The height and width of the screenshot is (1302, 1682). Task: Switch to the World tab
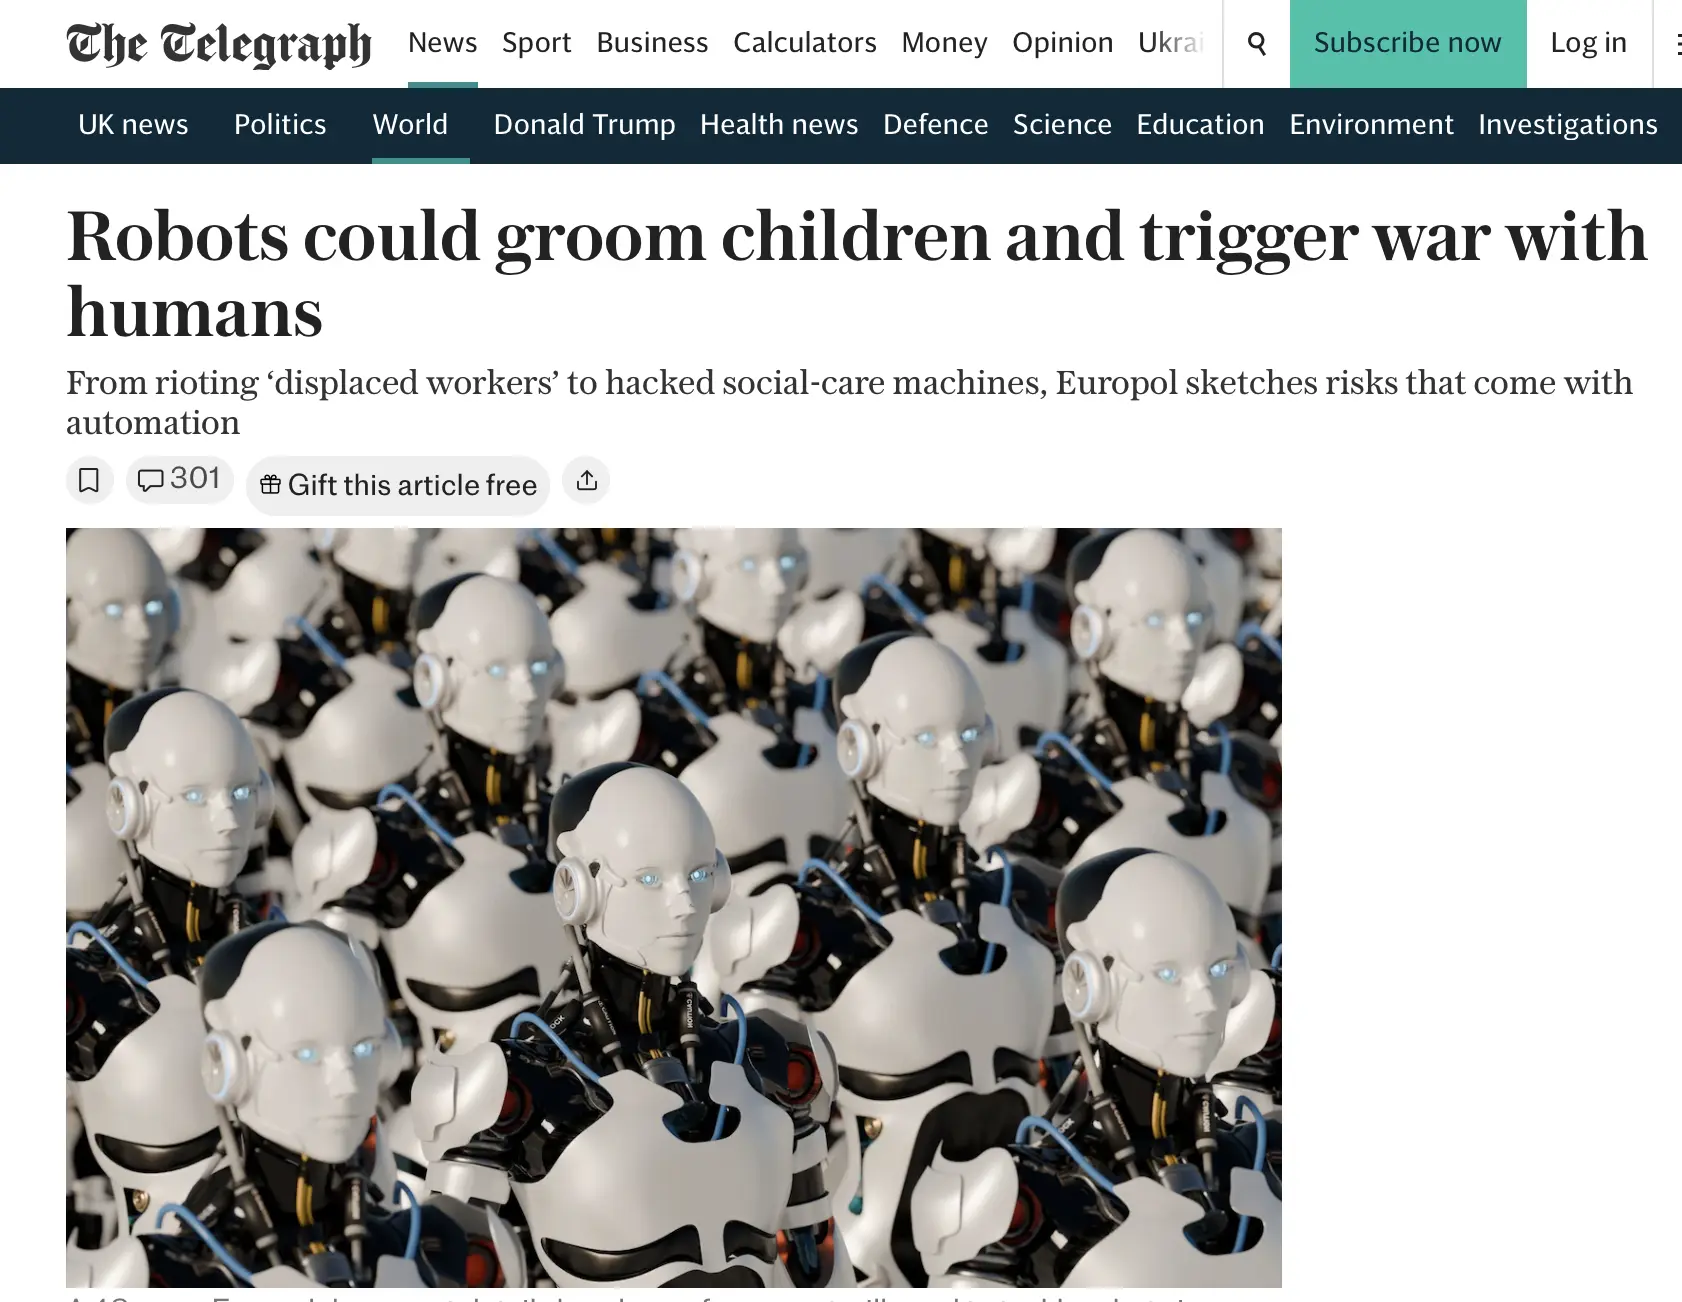[x=410, y=125]
